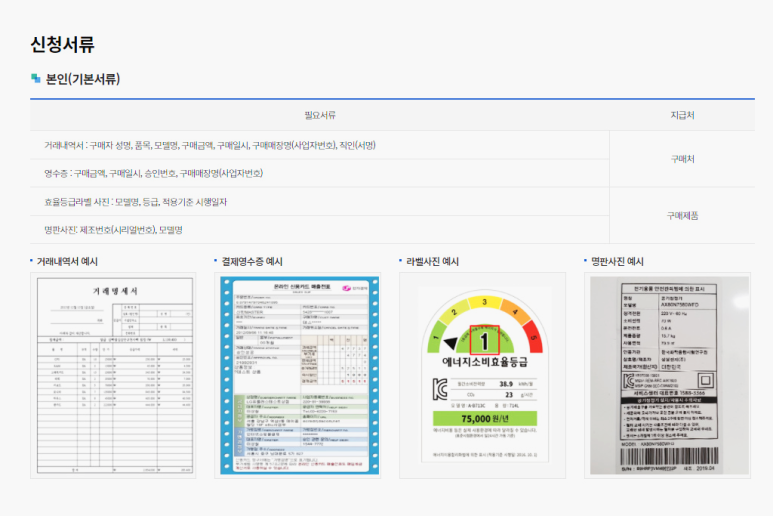Select the 효율등급라벨 사진 row text
Image resolution: width=773 pixels, height=516 pixels.
(136, 202)
